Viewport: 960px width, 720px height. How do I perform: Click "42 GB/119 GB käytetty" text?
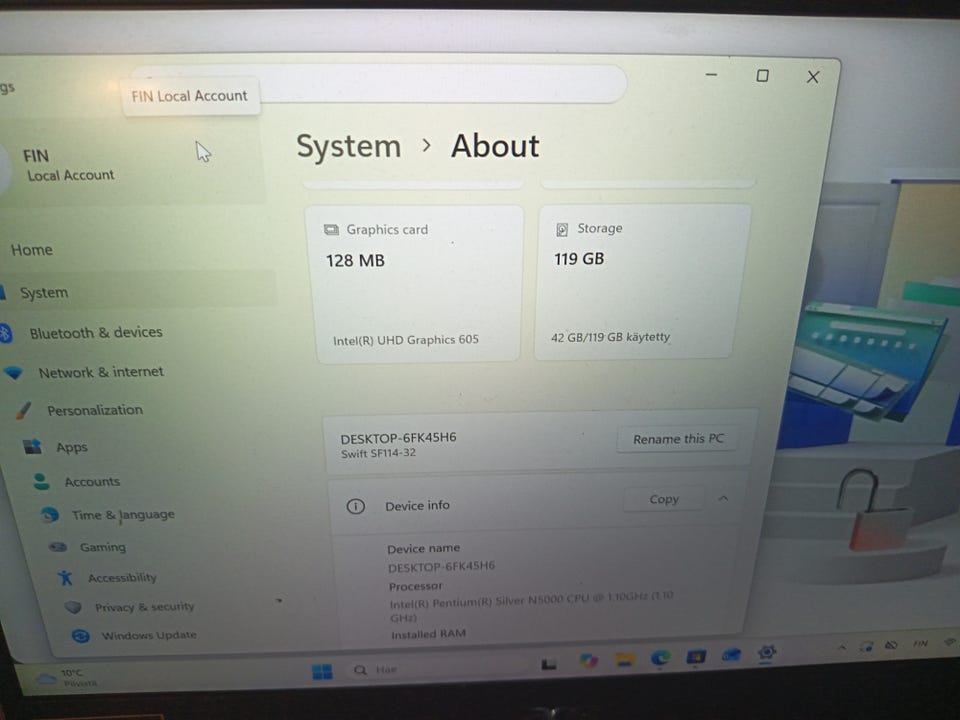tap(610, 337)
